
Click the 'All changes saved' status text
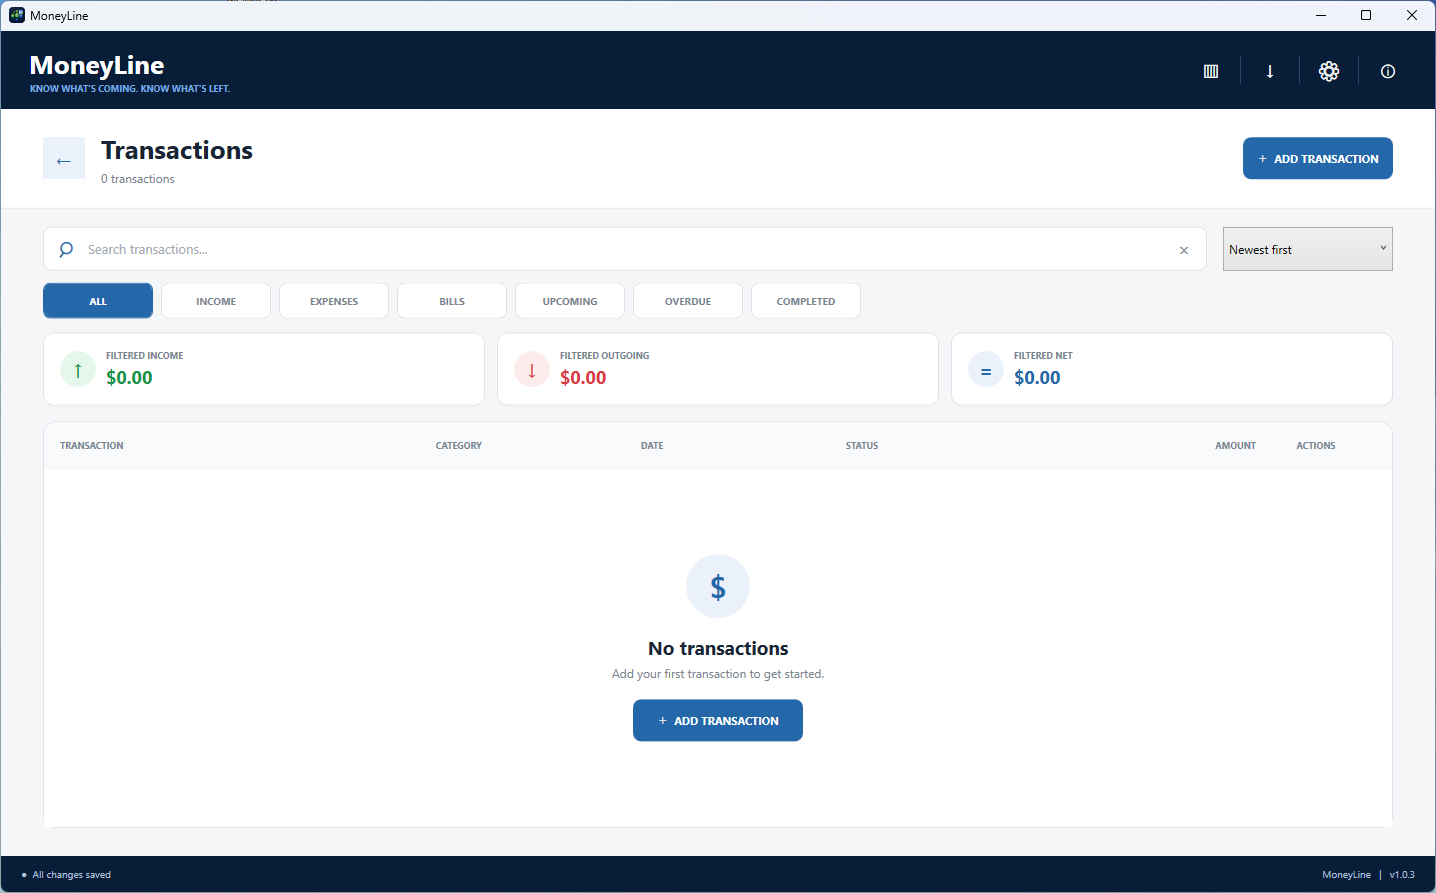click(x=72, y=875)
